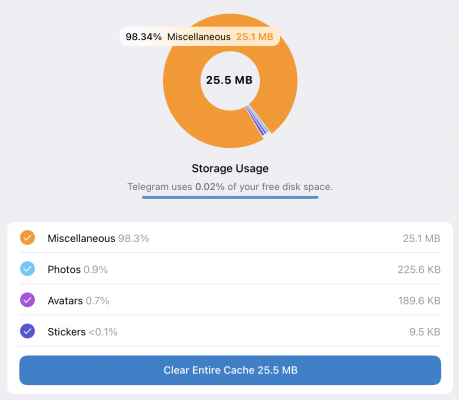Screen dimensions: 459x400
Task: Click the Storage Usage heading
Action: pyautogui.click(x=230, y=168)
